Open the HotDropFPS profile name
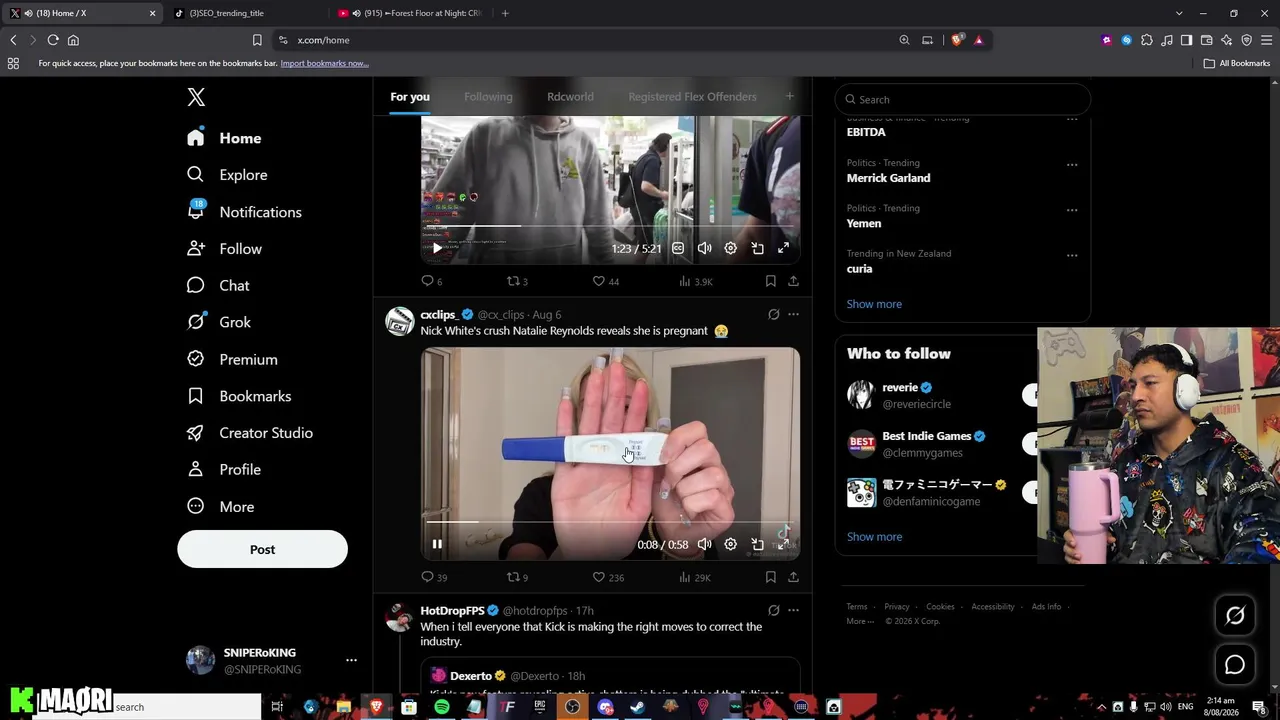Viewport: 1280px width, 720px height. [x=452, y=611]
